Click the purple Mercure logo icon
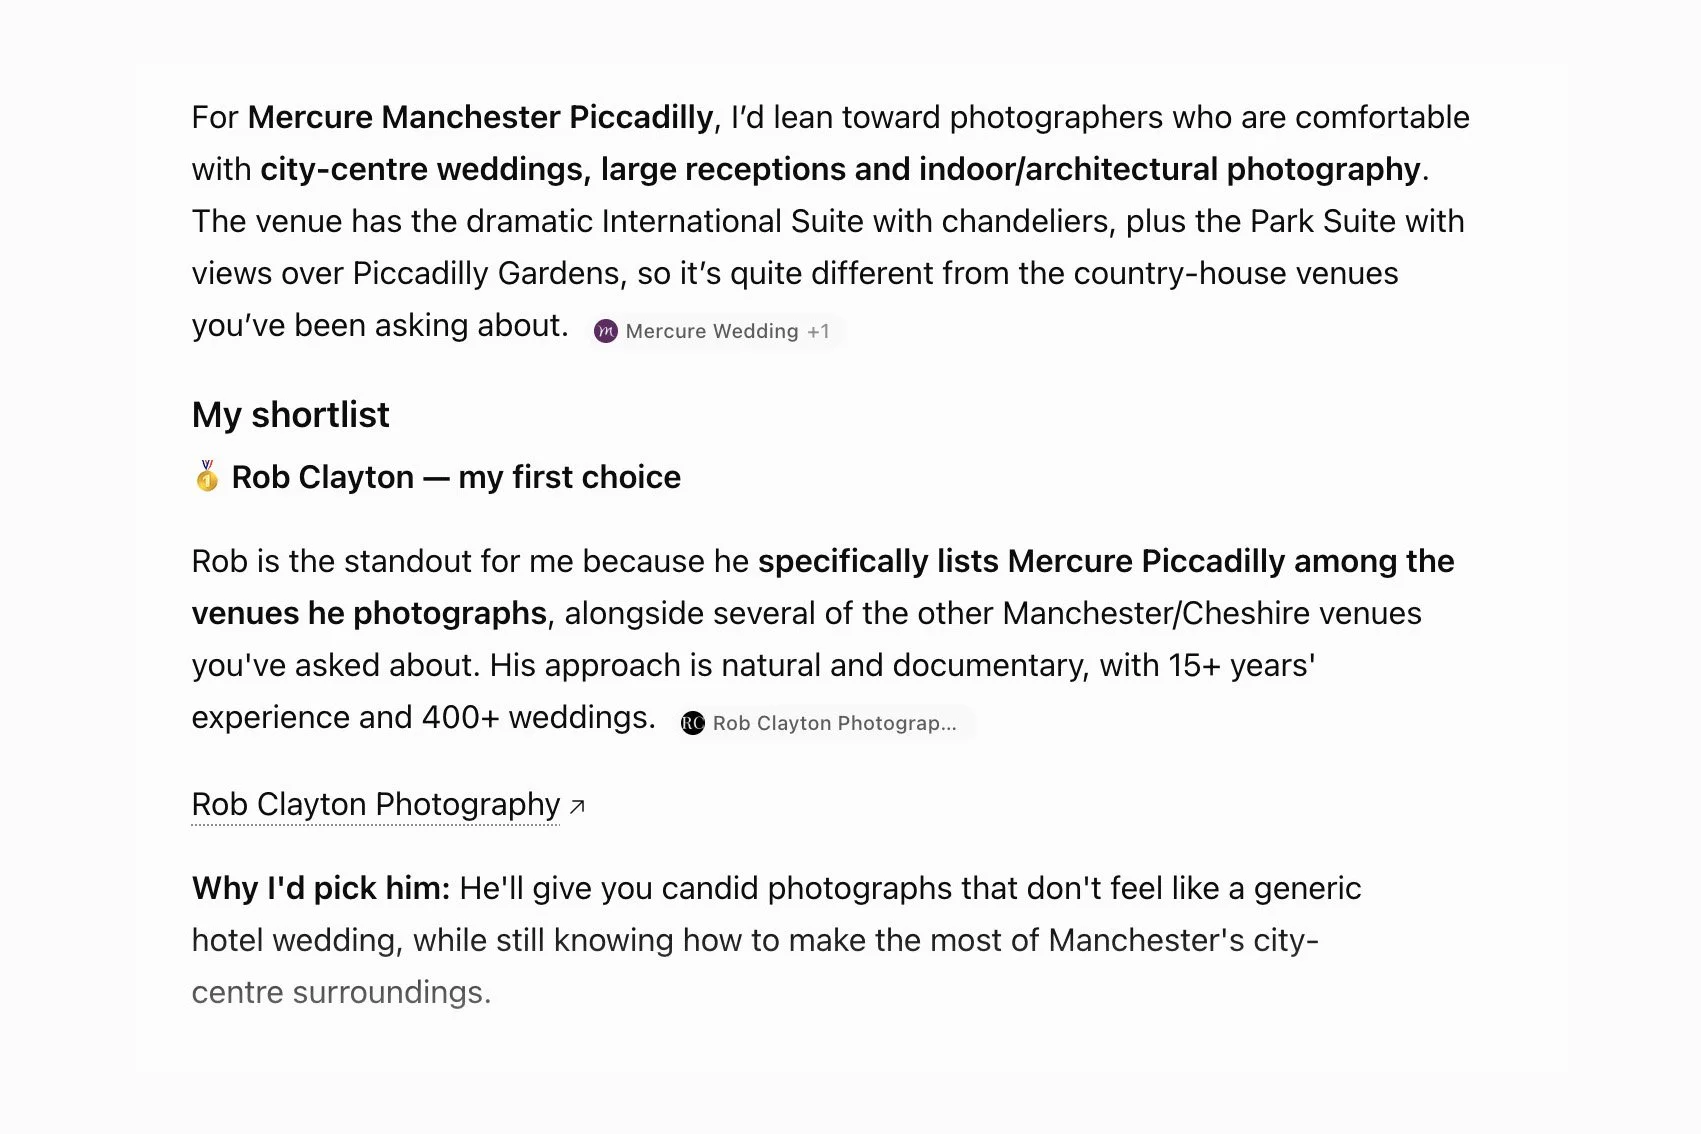1701x1134 pixels. (605, 331)
